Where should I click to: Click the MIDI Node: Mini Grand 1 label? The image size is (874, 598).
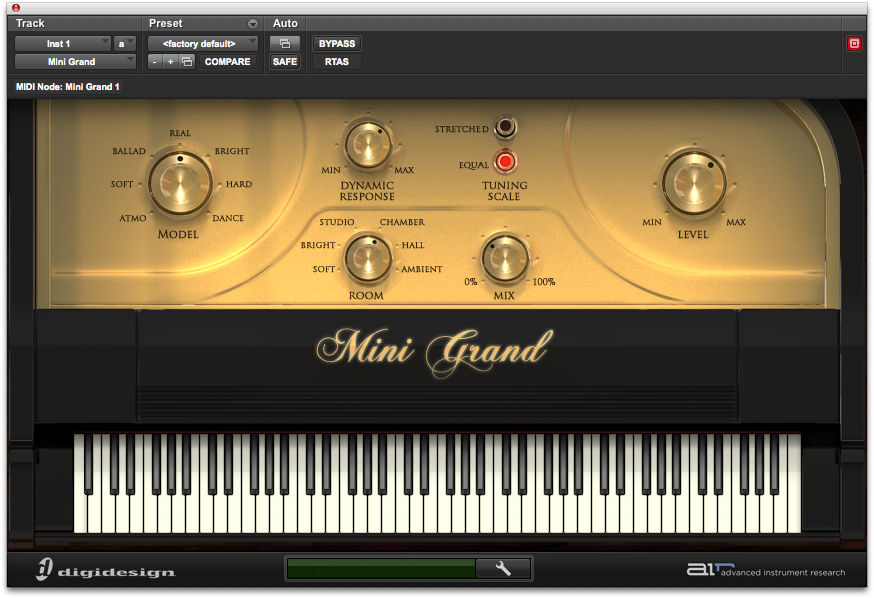click(x=67, y=87)
